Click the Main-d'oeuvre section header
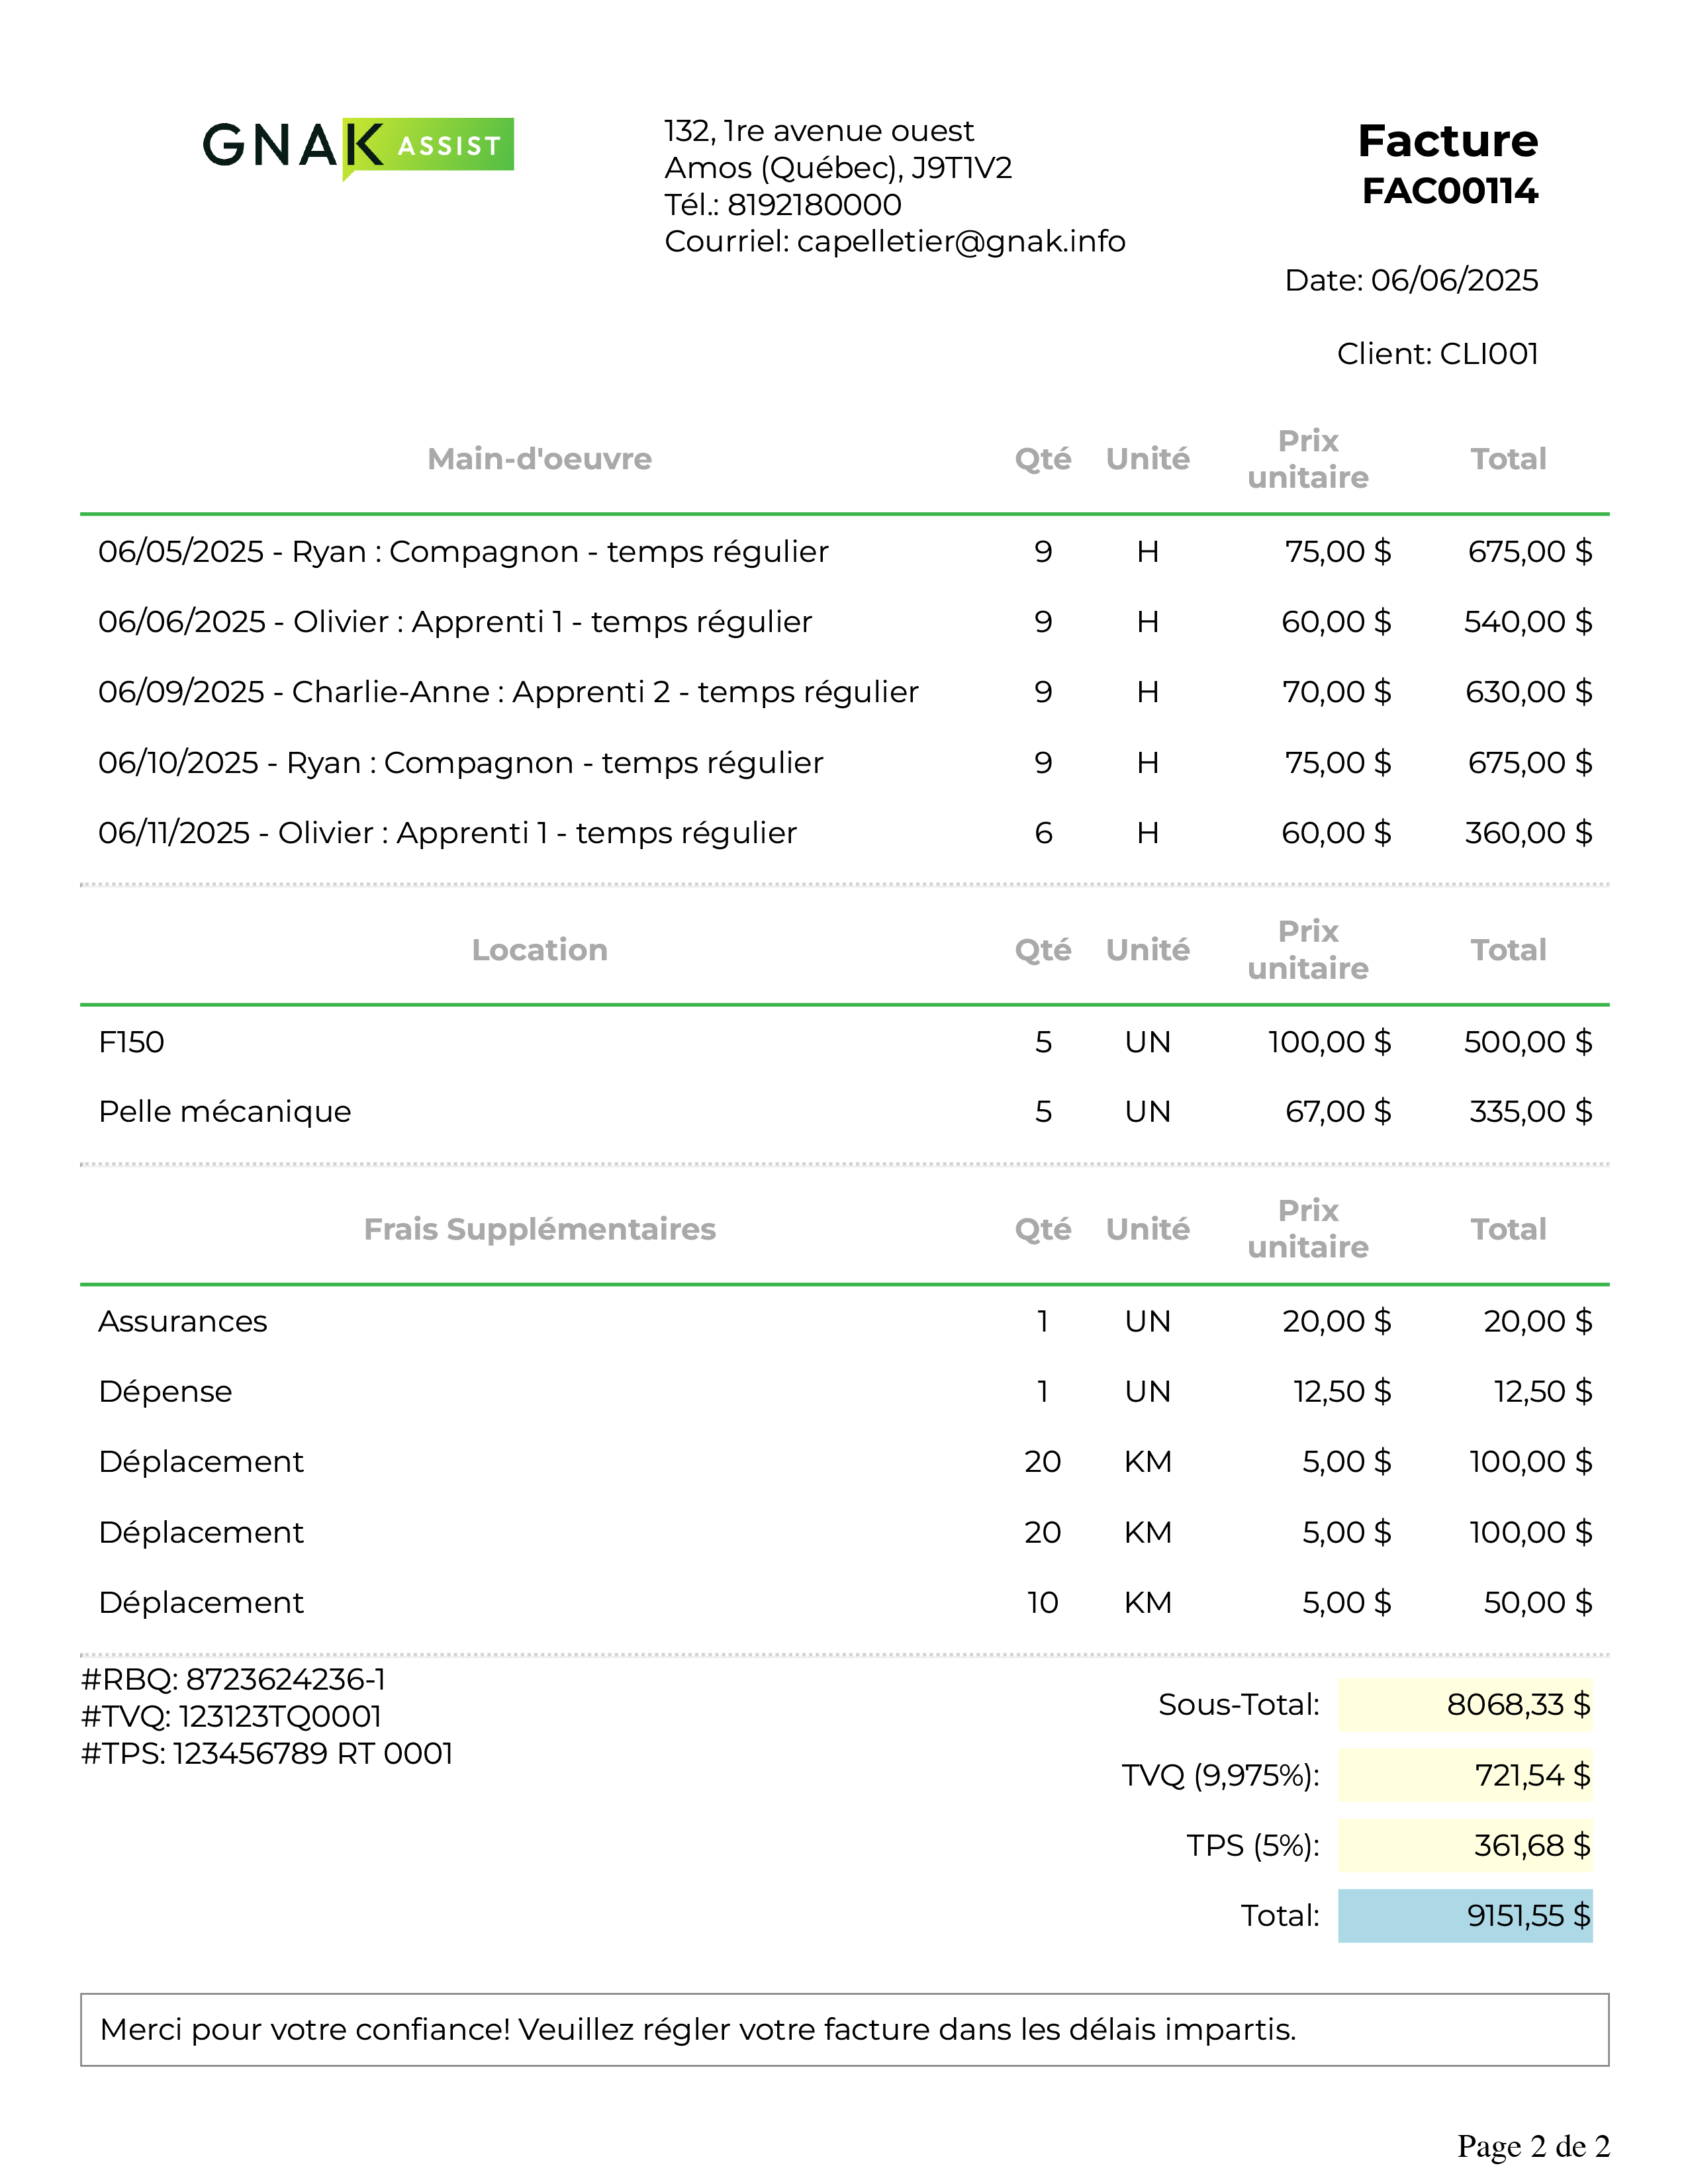The width and height of the screenshot is (1688, 2184). point(539,458)
